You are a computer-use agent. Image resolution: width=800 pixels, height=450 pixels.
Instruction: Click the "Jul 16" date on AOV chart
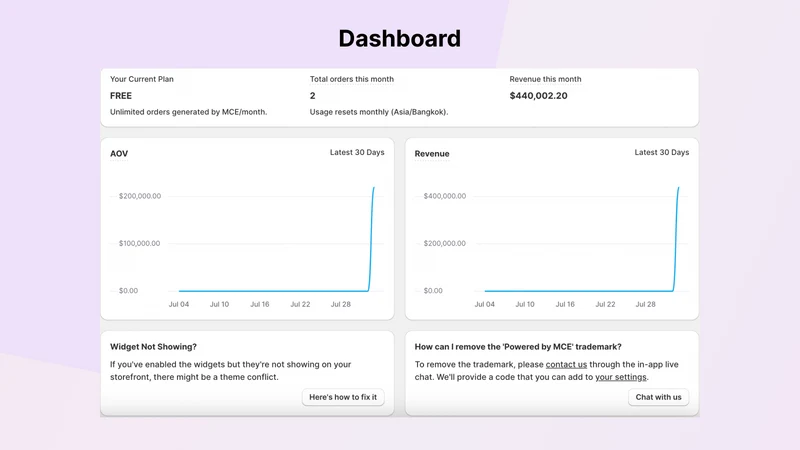point(259,304)
